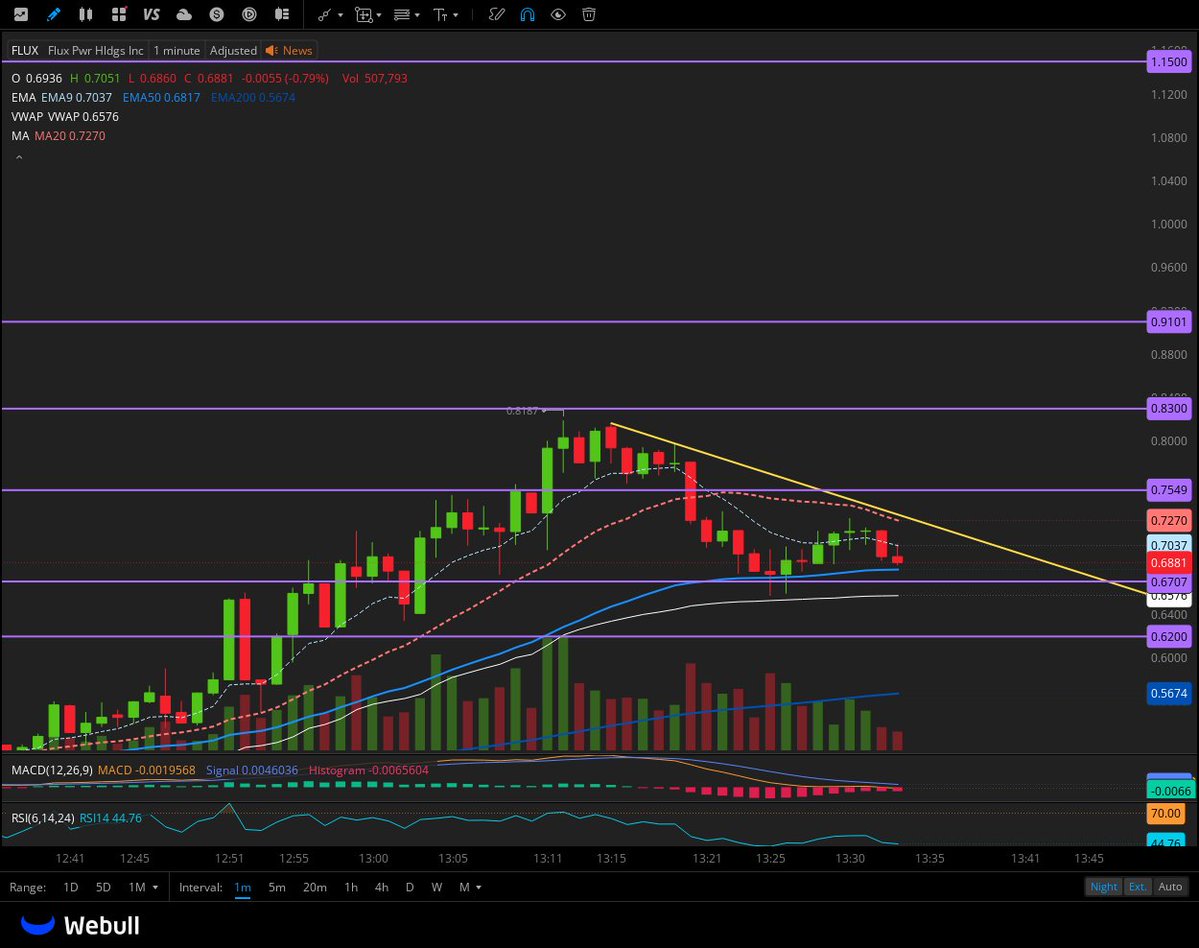This screenshot has width=1199, height=948.
Task: Select the 0.9101 horizontal line price tag
Action: [x=1169, y=322]
